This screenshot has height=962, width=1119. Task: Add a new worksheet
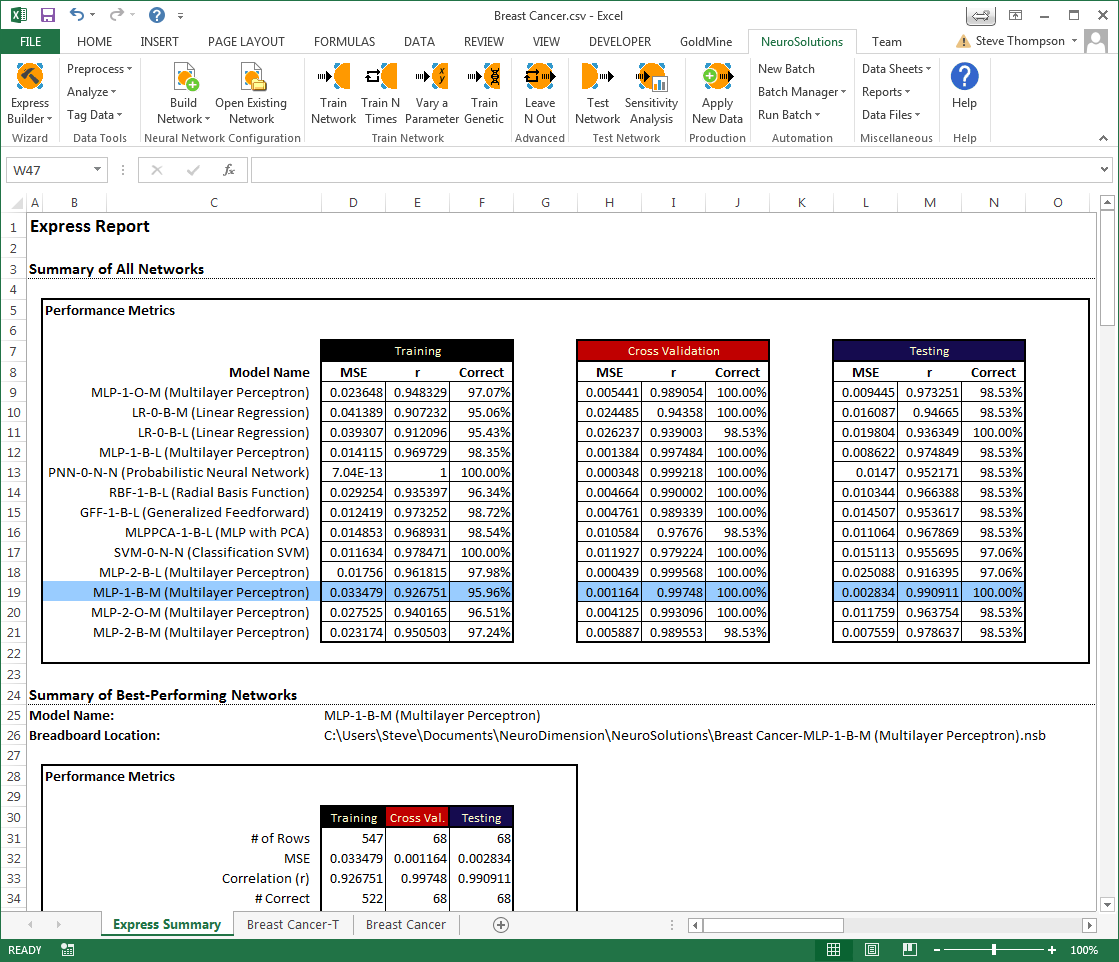501,925
